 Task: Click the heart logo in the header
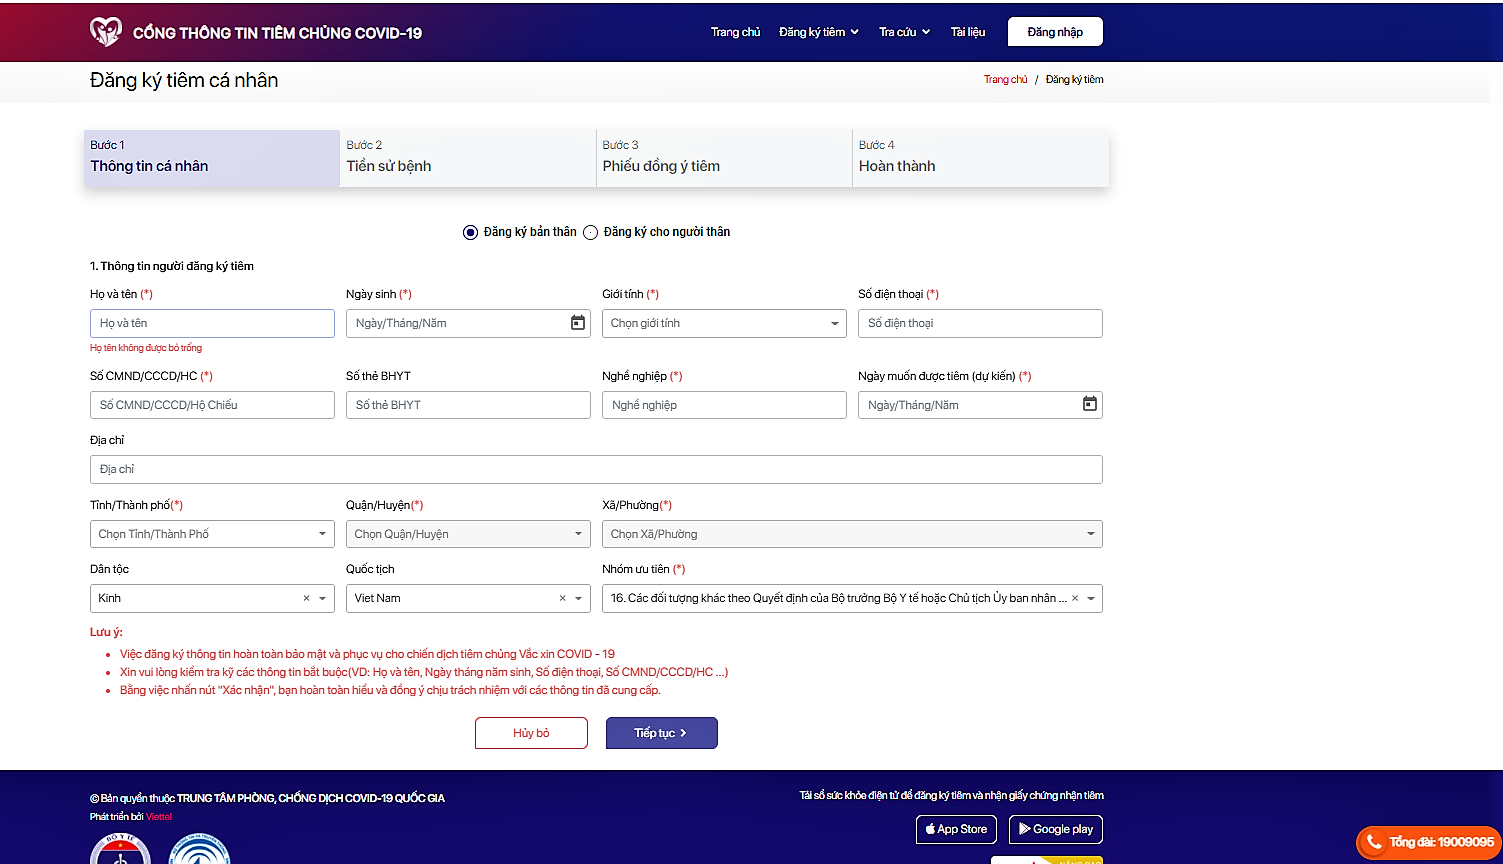pyautogui.click(x=106, y=32)
